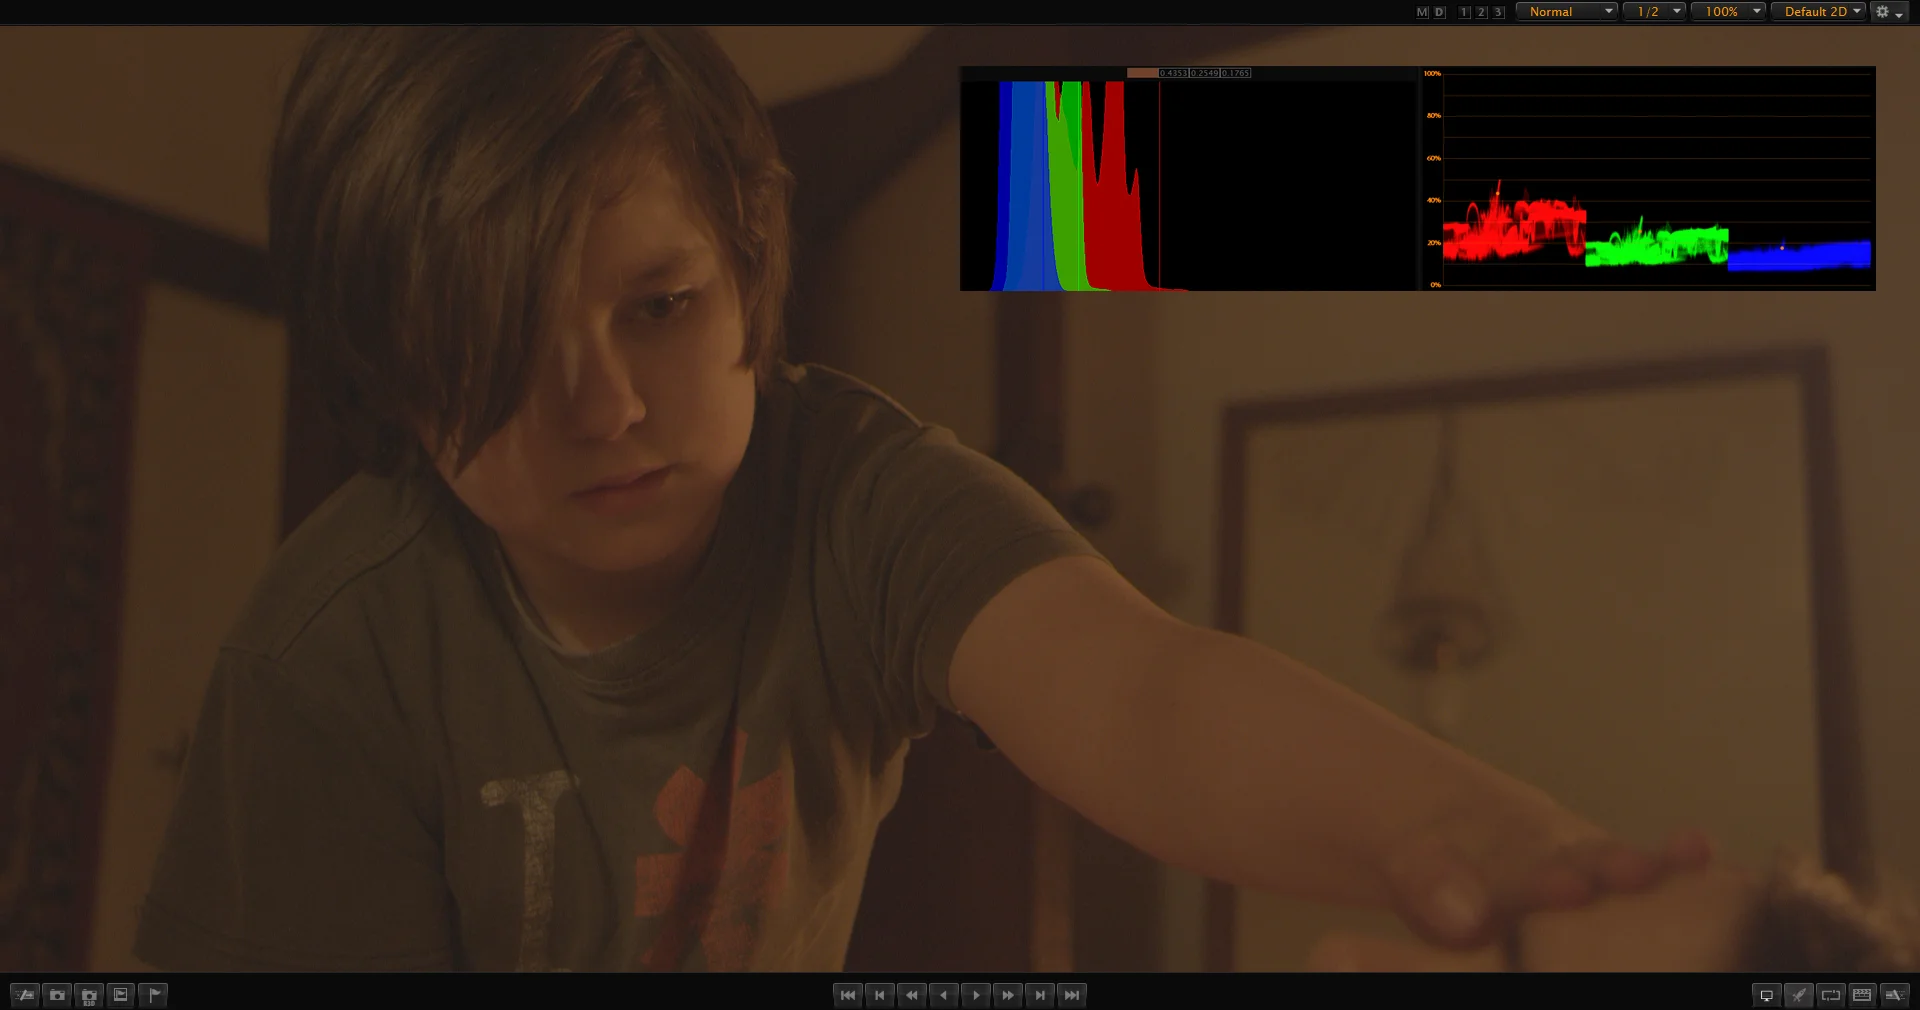Click the fast forward button
The height and width of the screenshot is (1010, 1920).
pyautogui.click(x=1008, y=995)
